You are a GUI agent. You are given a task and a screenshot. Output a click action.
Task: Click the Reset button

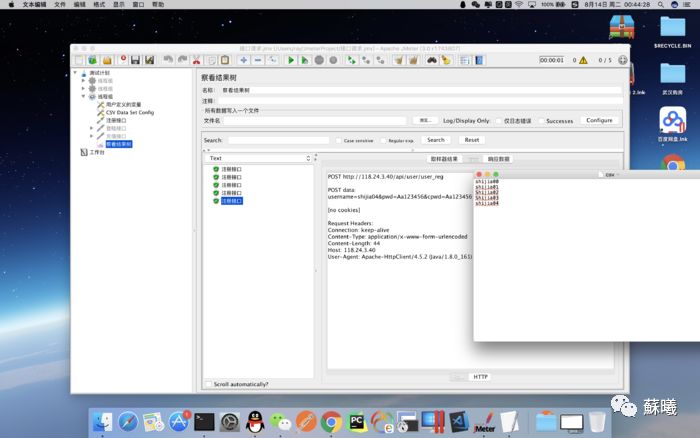coord(471,140)
